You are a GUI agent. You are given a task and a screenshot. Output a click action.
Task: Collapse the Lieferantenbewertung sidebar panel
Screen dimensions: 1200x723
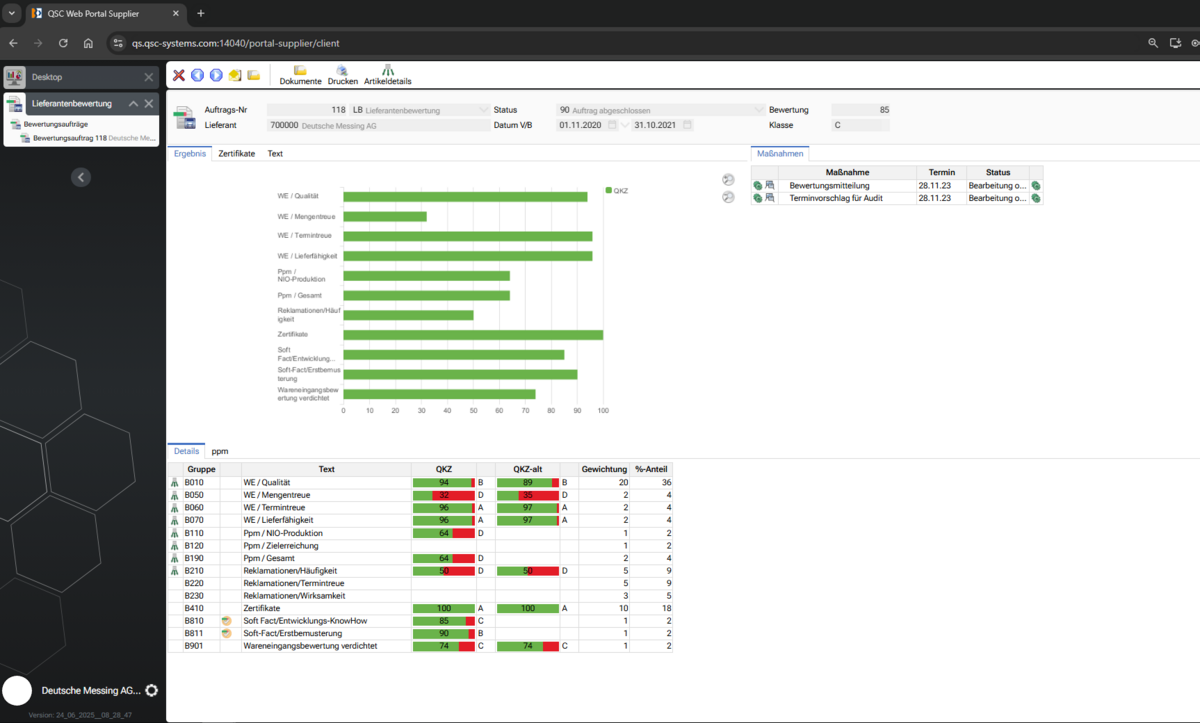[133, 104]
